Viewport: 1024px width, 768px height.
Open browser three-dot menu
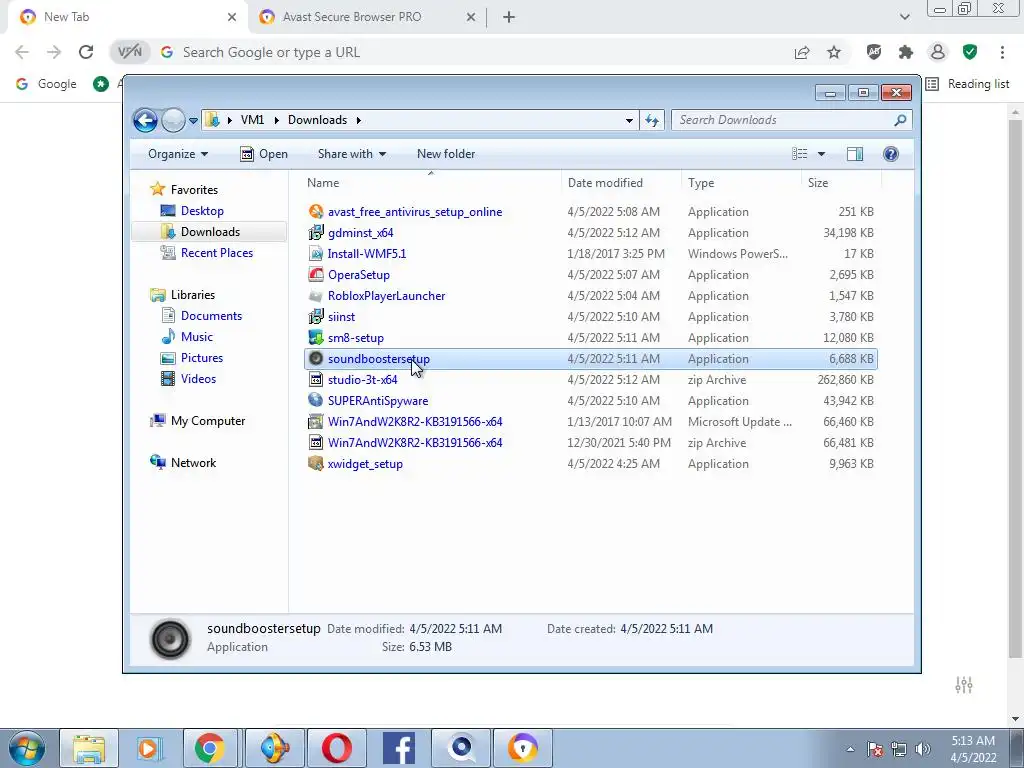coord(1002,52)
